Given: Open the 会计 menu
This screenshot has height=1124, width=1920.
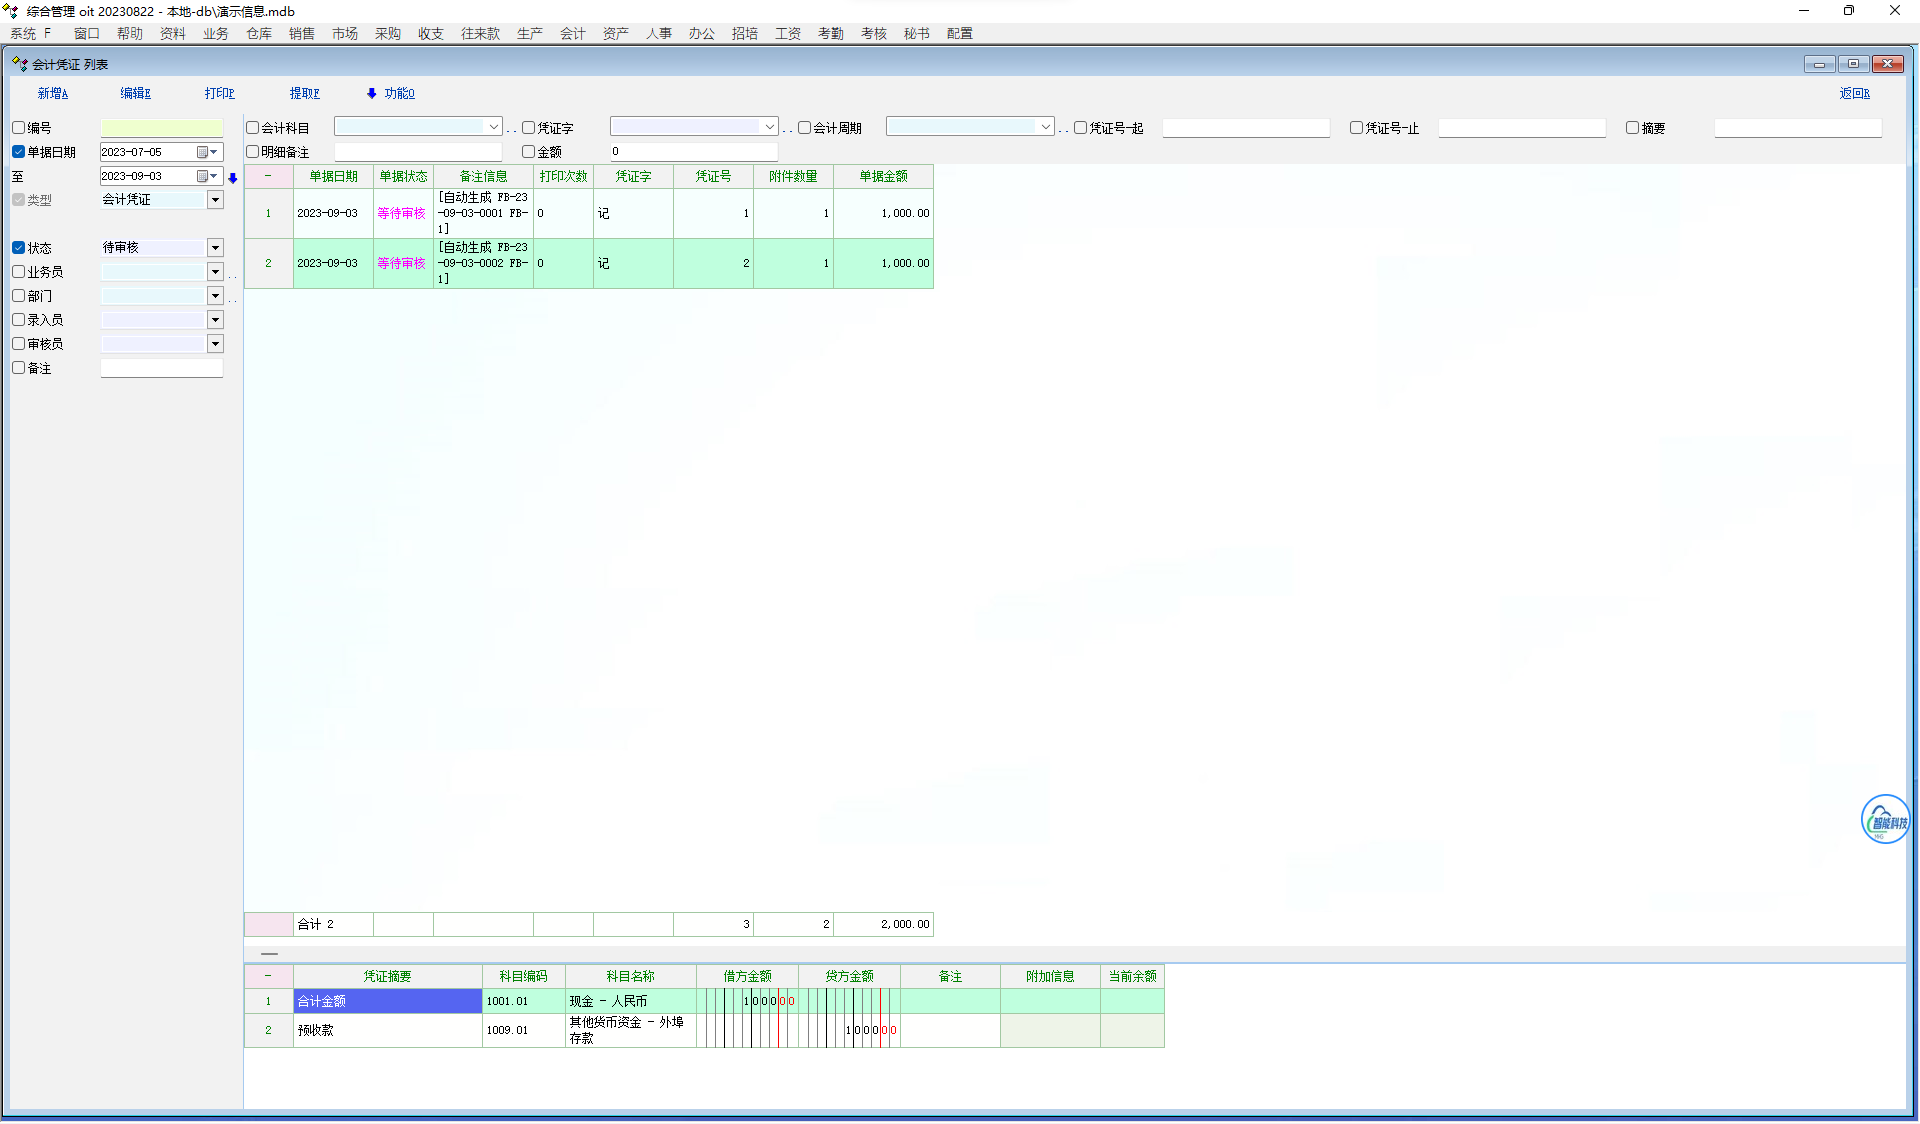Looking at the screenshot, I should tap(572, 33).
